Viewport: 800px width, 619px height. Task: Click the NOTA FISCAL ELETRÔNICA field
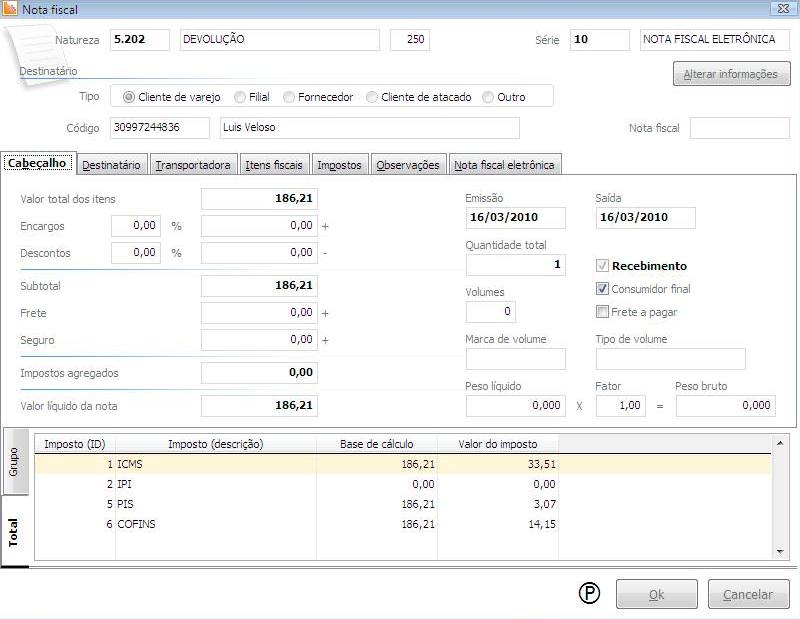(715, 40)
